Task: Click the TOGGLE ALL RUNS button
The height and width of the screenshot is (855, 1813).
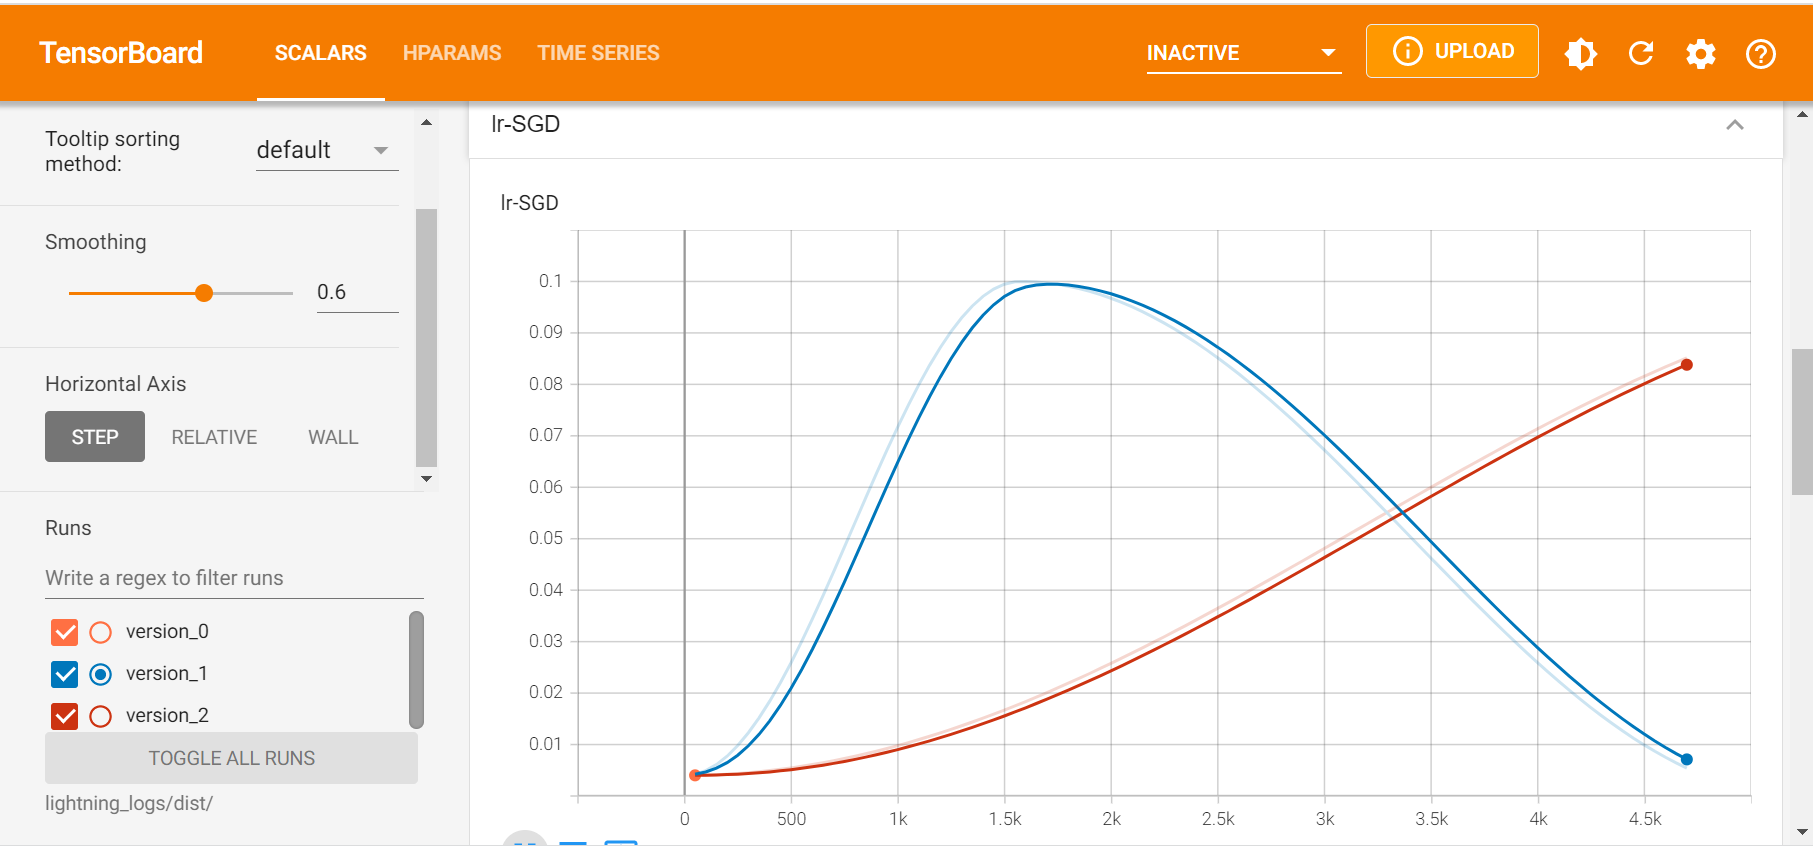Action: click(x=231, y=758)
